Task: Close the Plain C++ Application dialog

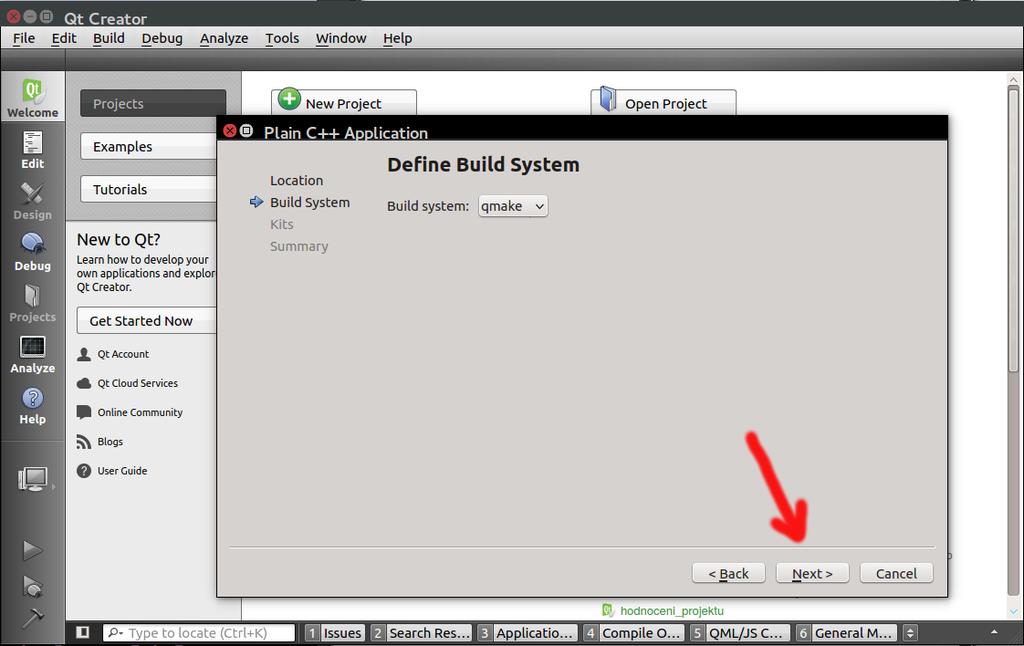Action: coord(230,131)
